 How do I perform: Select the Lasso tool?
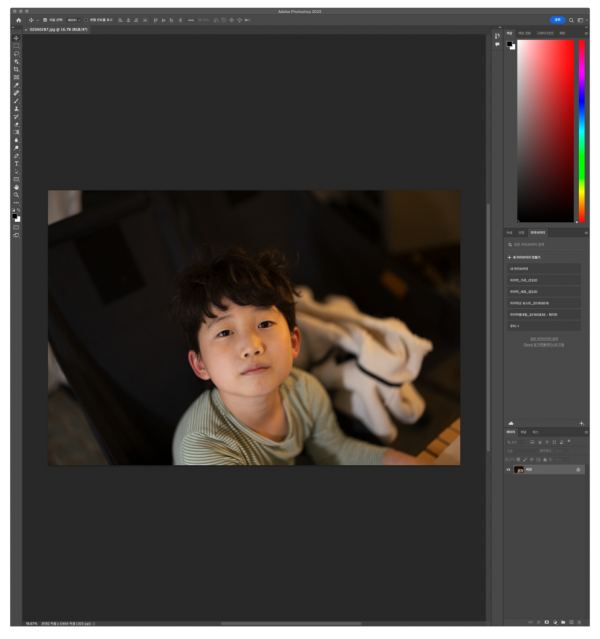pyautogui.click(x=16, y=53)
